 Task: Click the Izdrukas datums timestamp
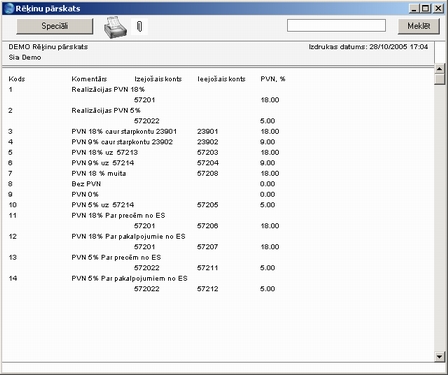tap(368, 47)
